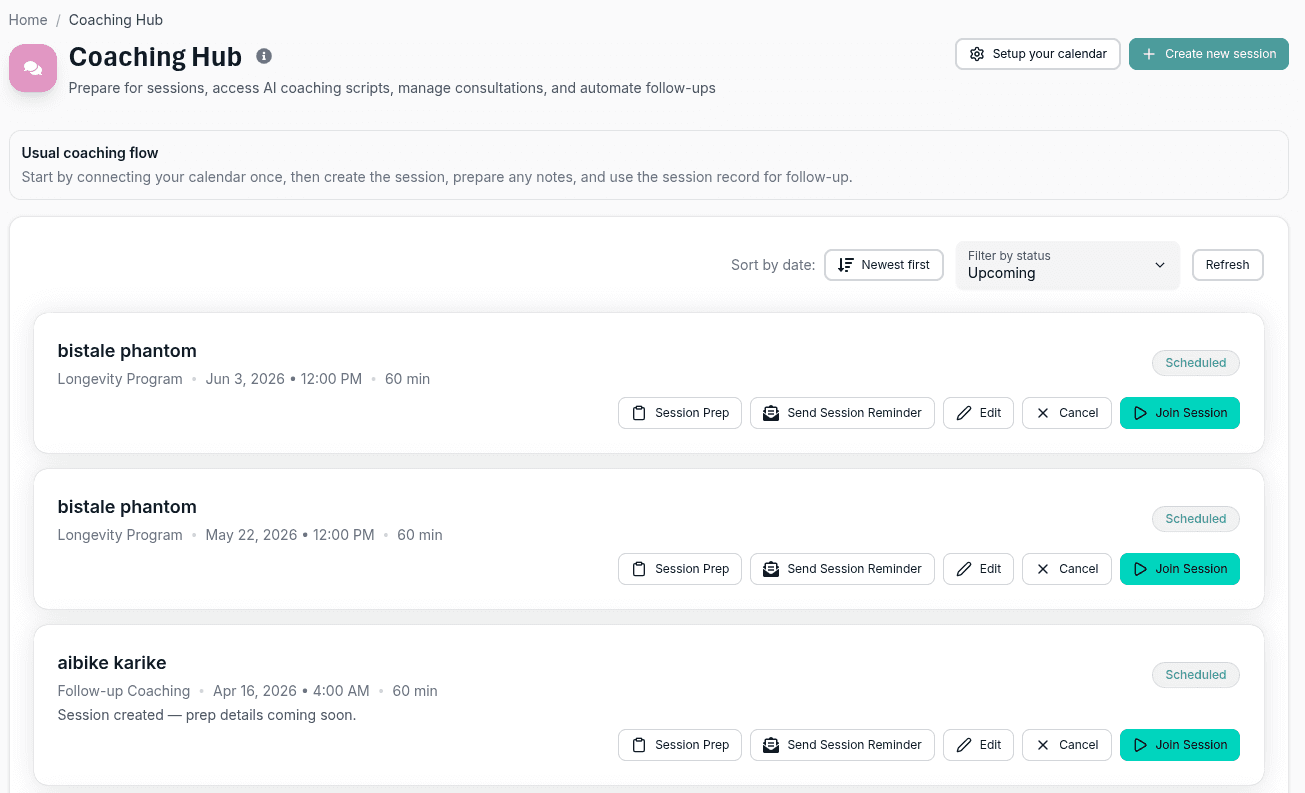This screenshot has height=793, width=1305.
Task: Click Join Session text for Jun 3 session
Action: click(1191, 413)
